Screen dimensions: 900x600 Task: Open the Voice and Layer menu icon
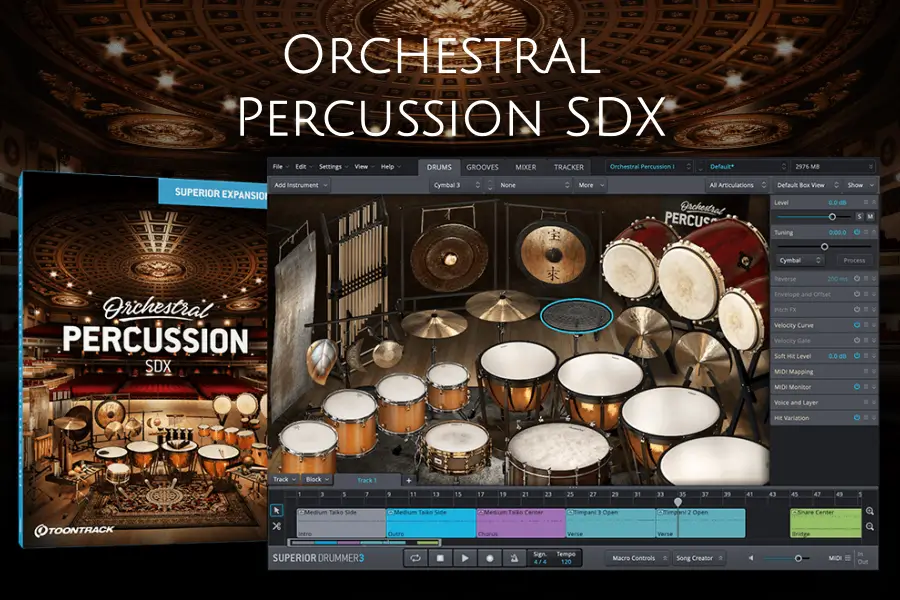(866, 402)
